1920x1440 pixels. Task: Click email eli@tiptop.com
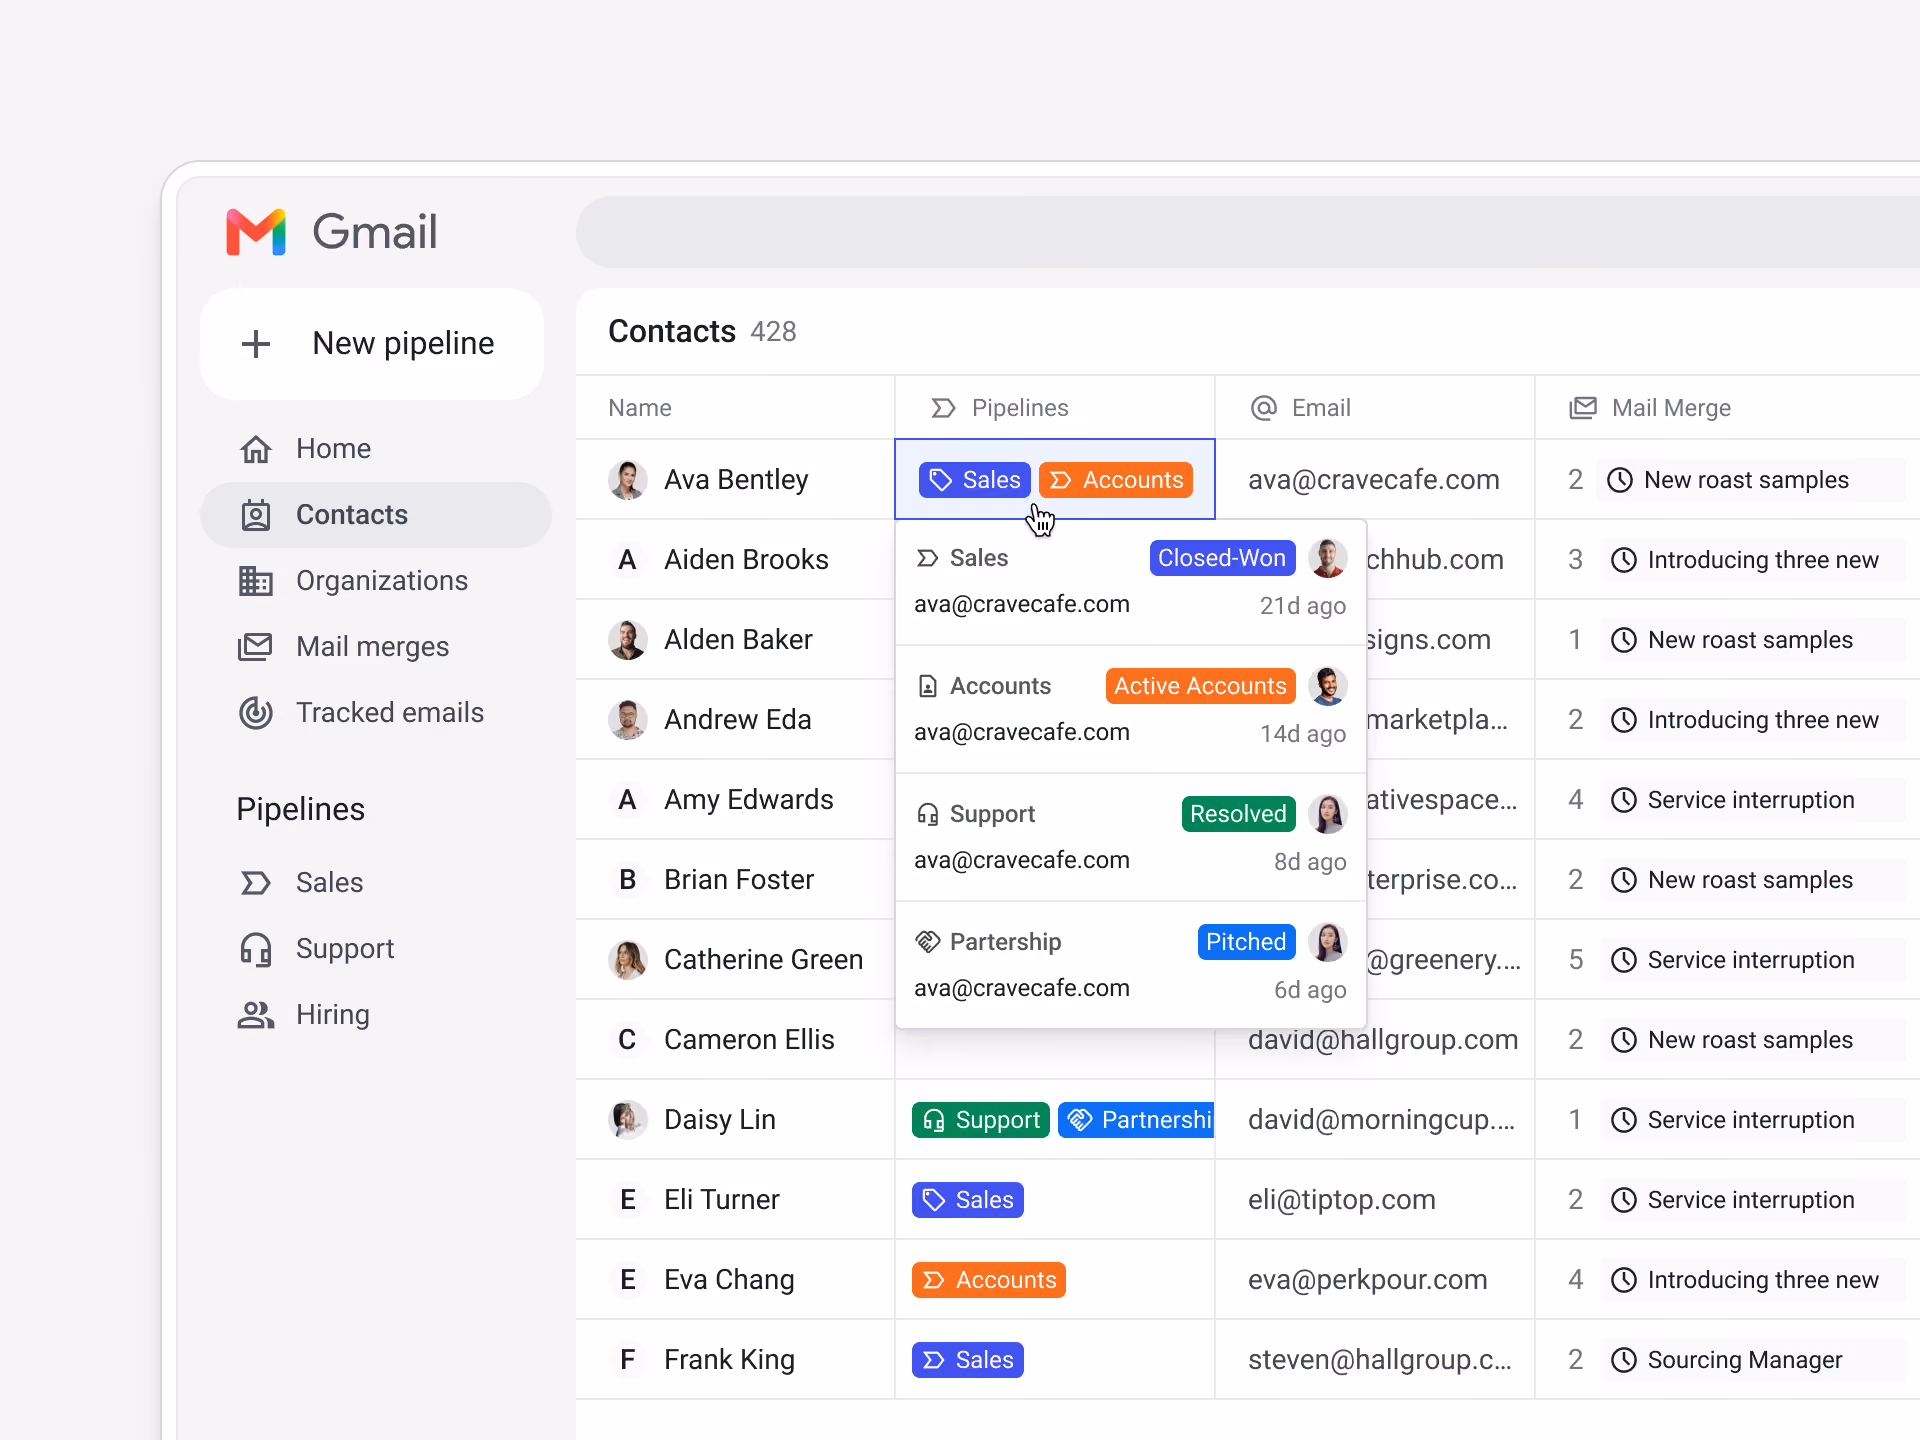(1342, 1200)
